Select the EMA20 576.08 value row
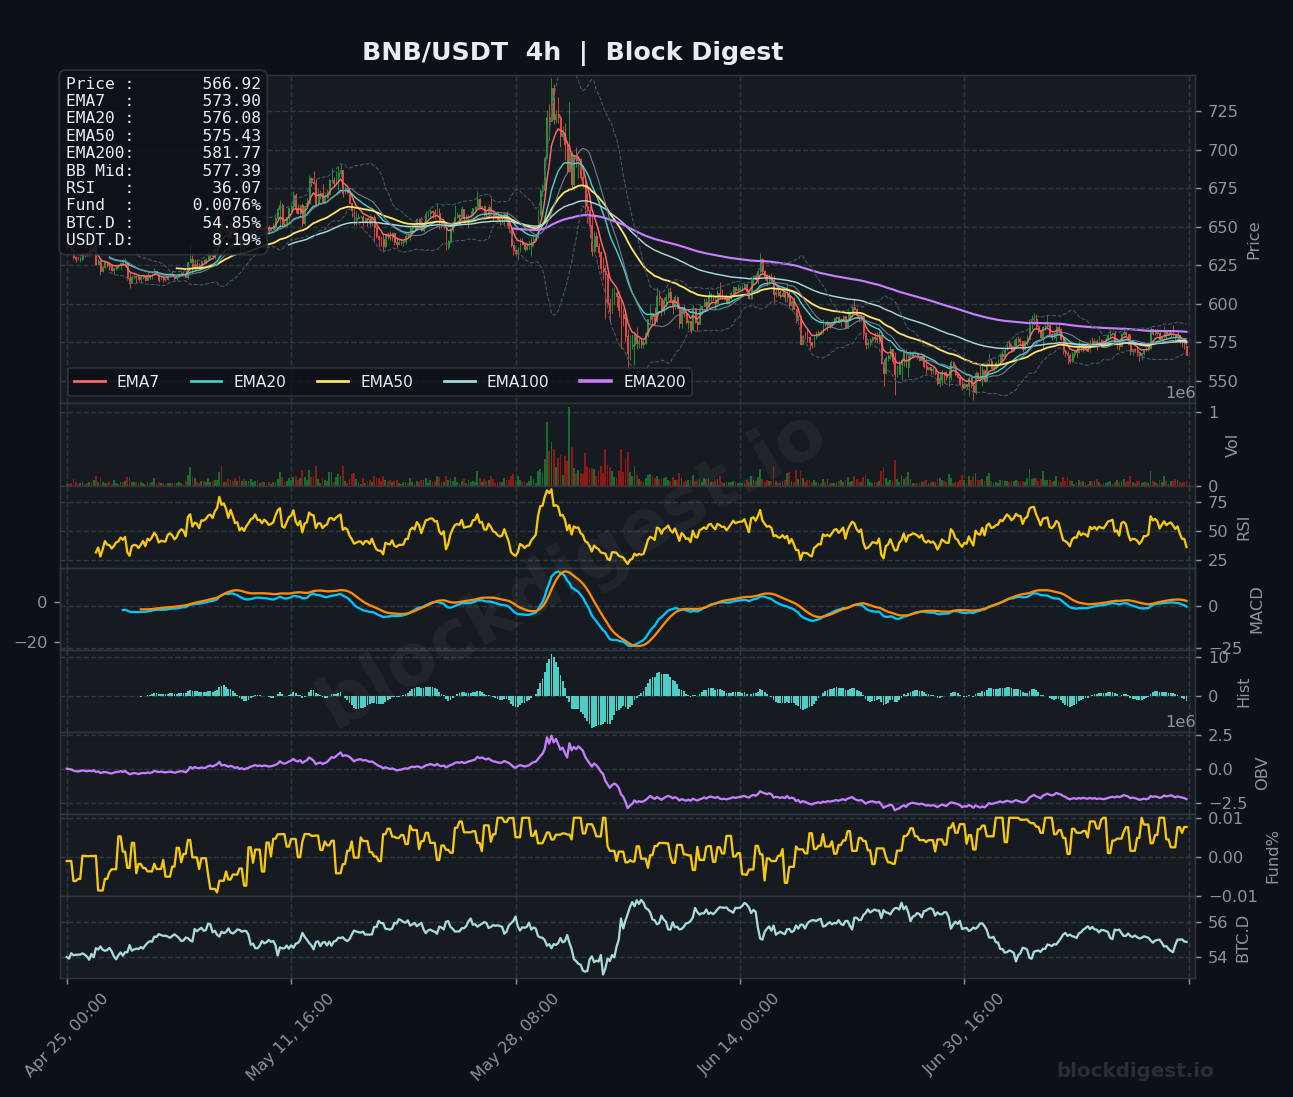 tap(163, 118)
